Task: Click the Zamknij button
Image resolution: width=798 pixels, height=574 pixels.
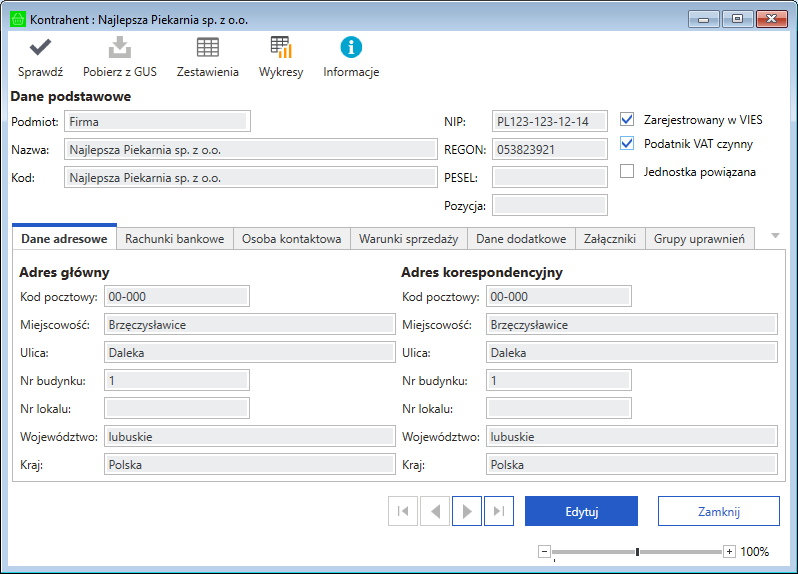Action: coord(718,511)
